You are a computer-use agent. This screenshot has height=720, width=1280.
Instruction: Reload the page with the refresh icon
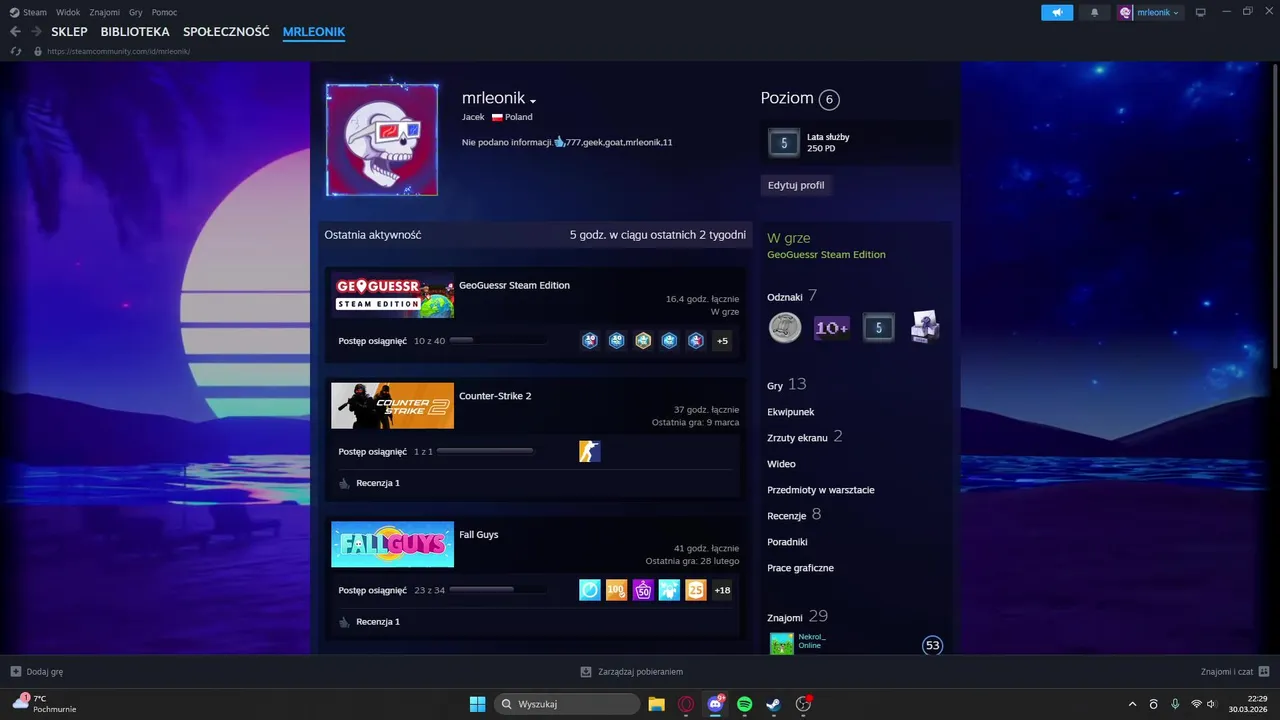click(16, 51)
